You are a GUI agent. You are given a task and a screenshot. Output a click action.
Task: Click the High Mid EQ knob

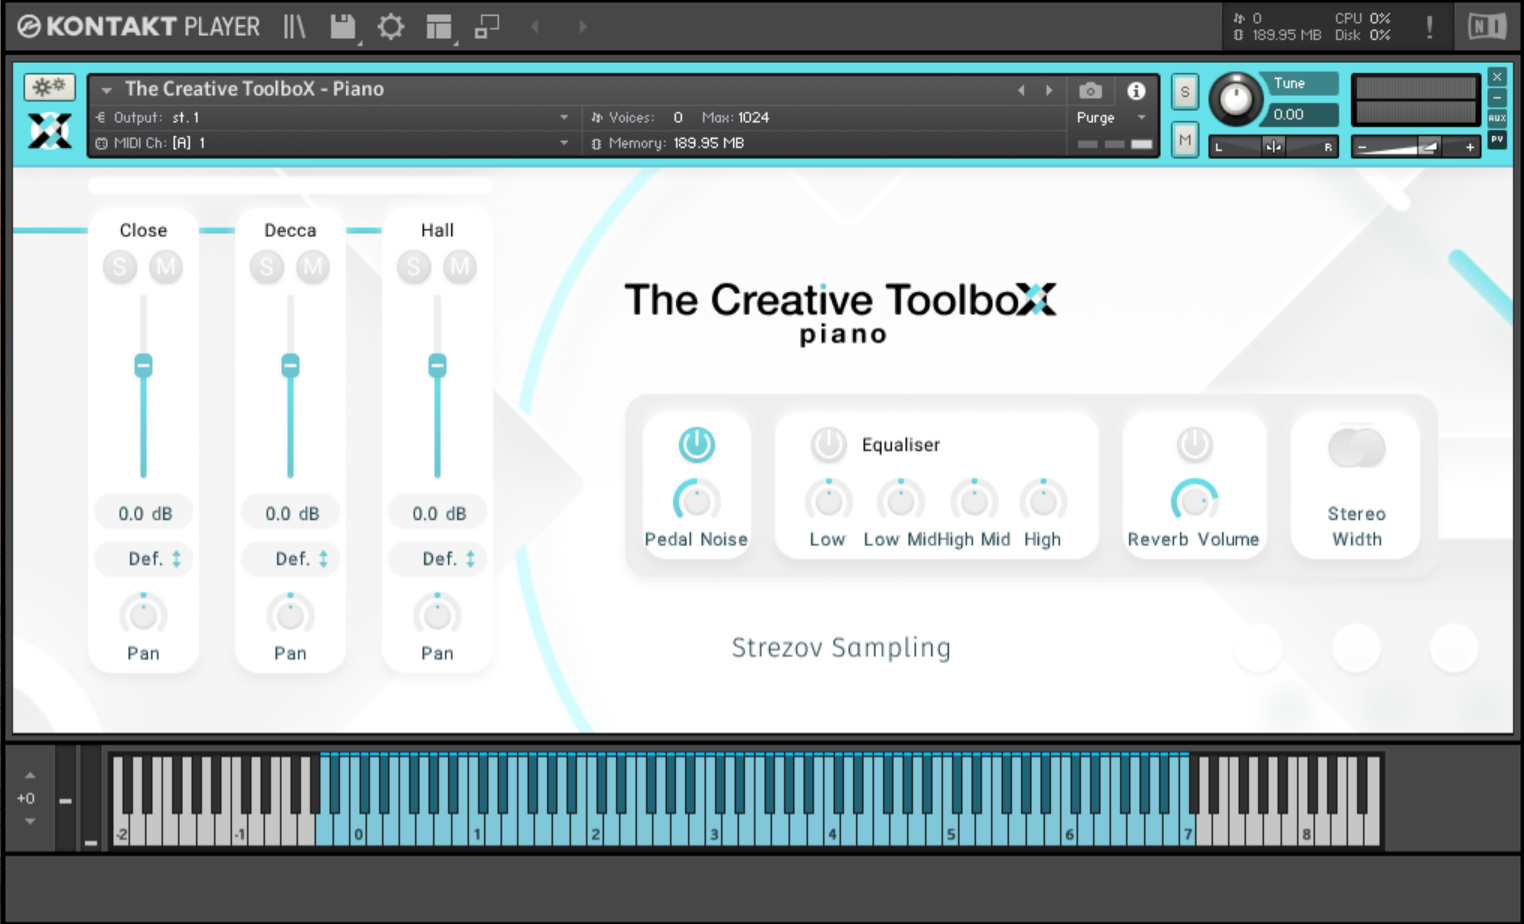tap(974, 501)
